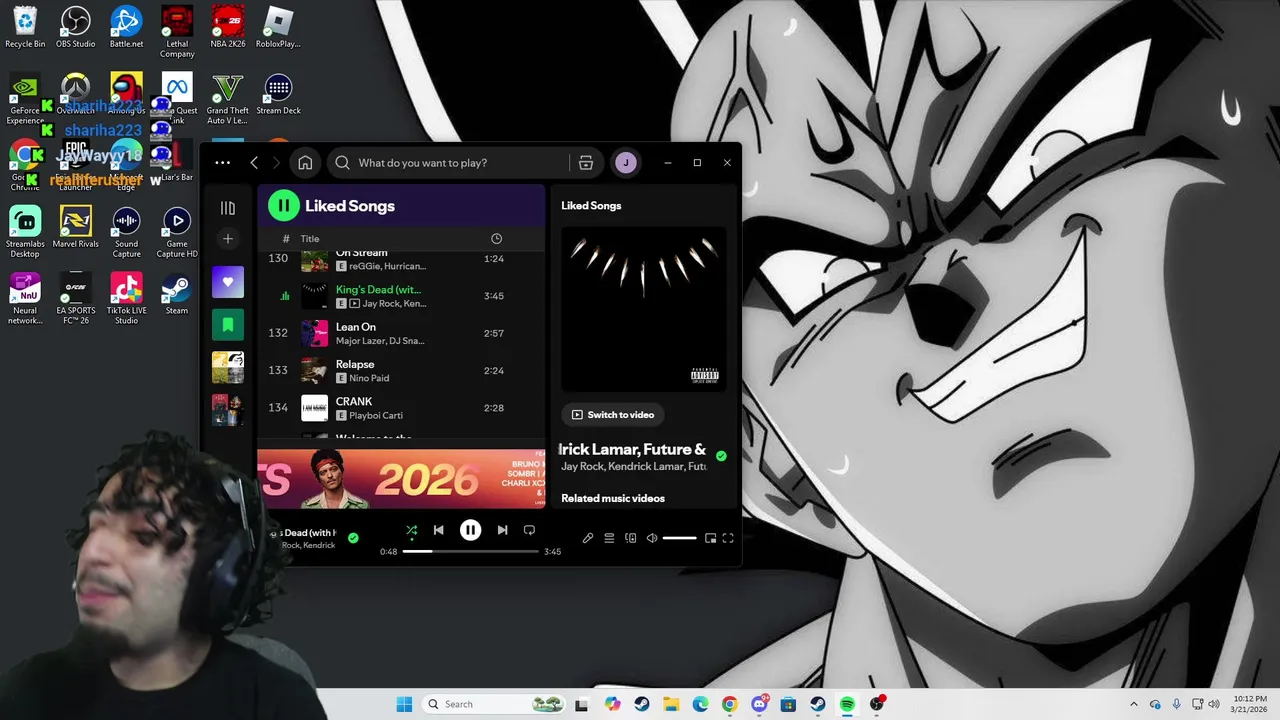The width and height of the screenshot is (1280, 720).
Task: Show hidden system tray icons
Action: click(1133, 704)
